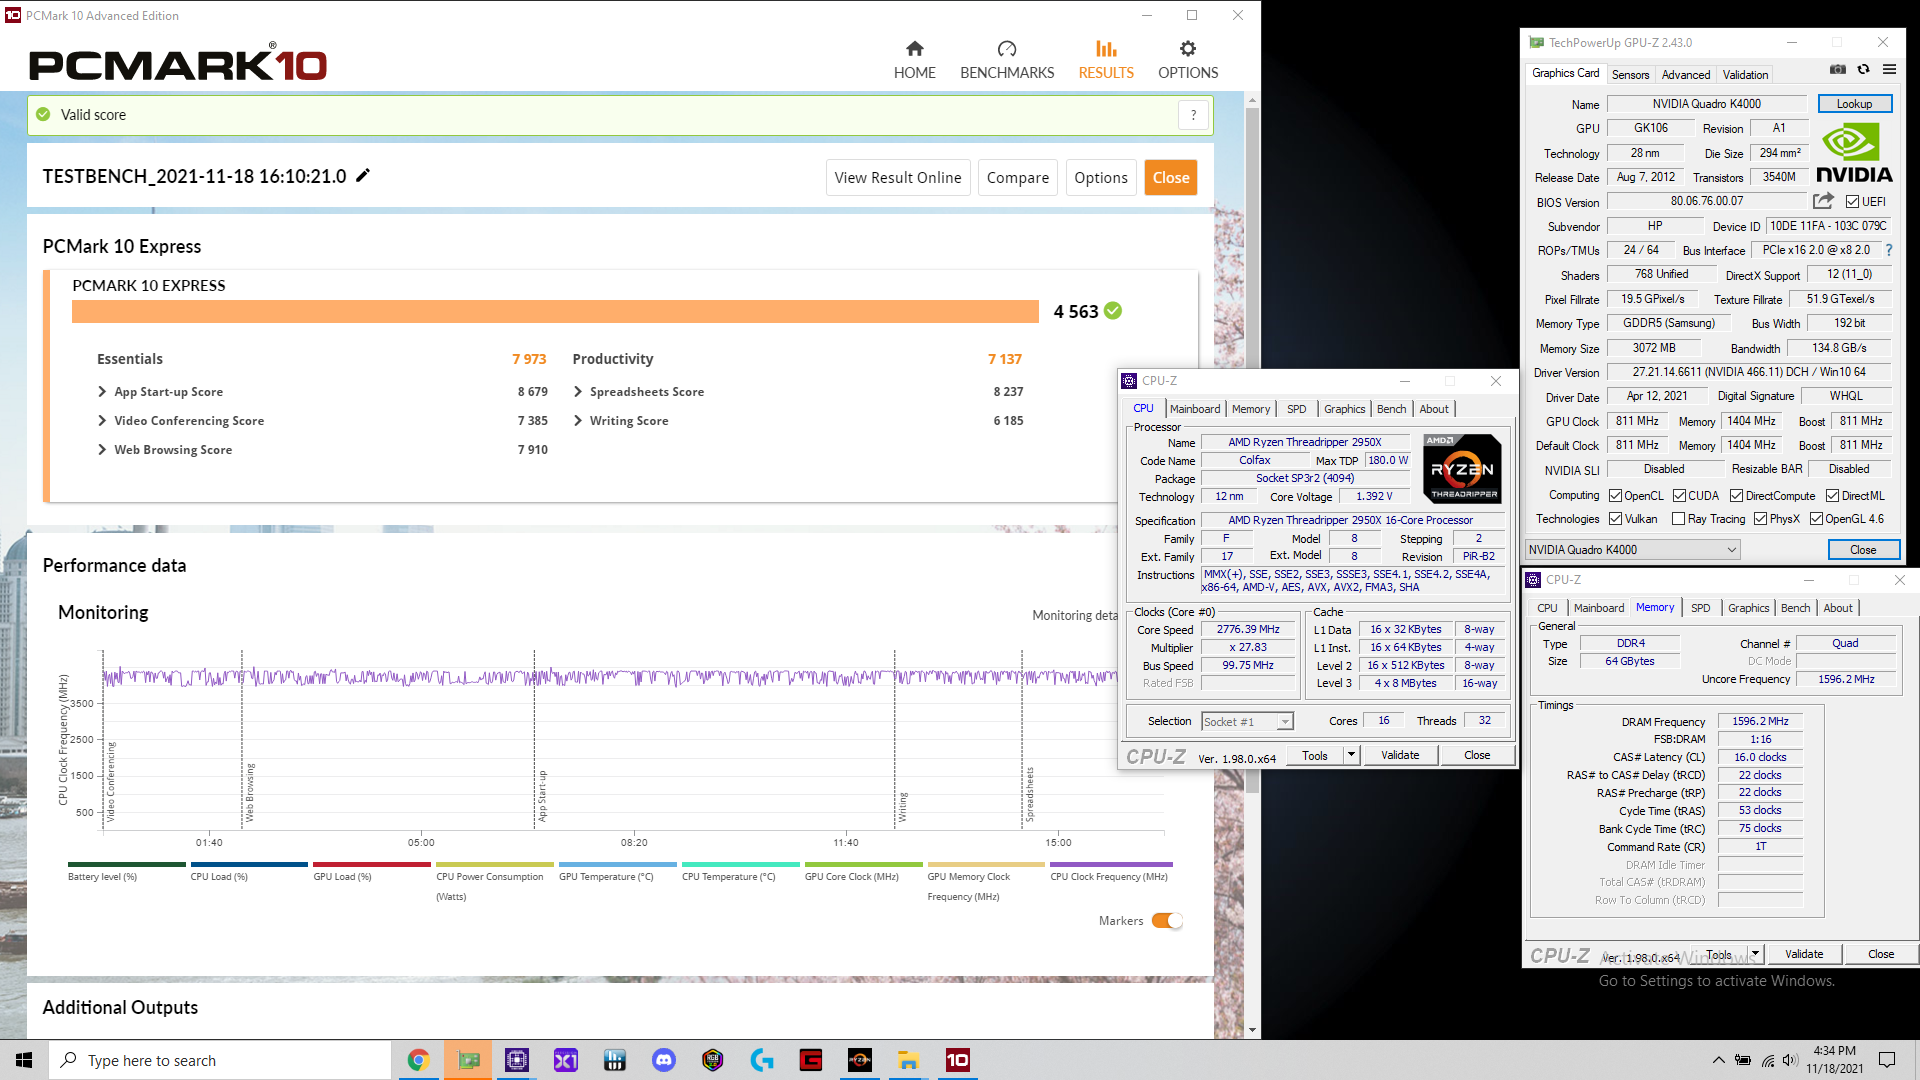Toggle the UEFI checkbox in GPU-Z

1852,202
